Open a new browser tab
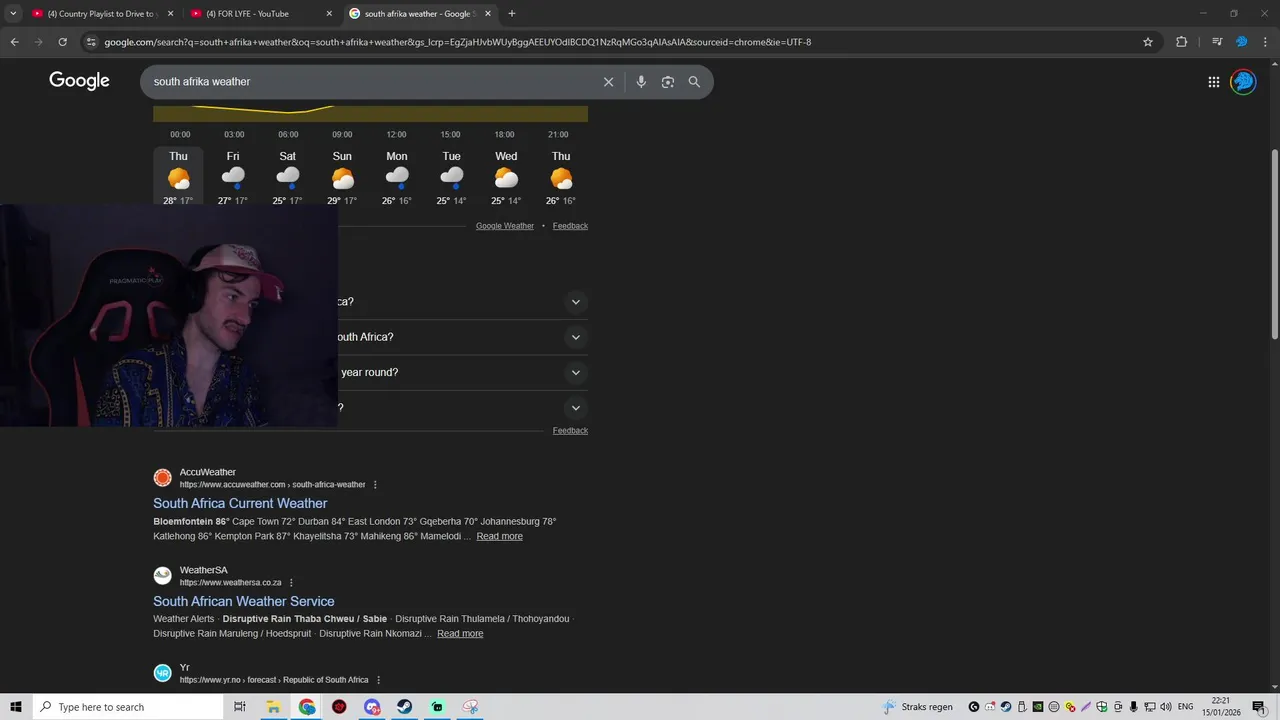The height and width of the screenshot is (720, 1280). click(x=512, y=13)
